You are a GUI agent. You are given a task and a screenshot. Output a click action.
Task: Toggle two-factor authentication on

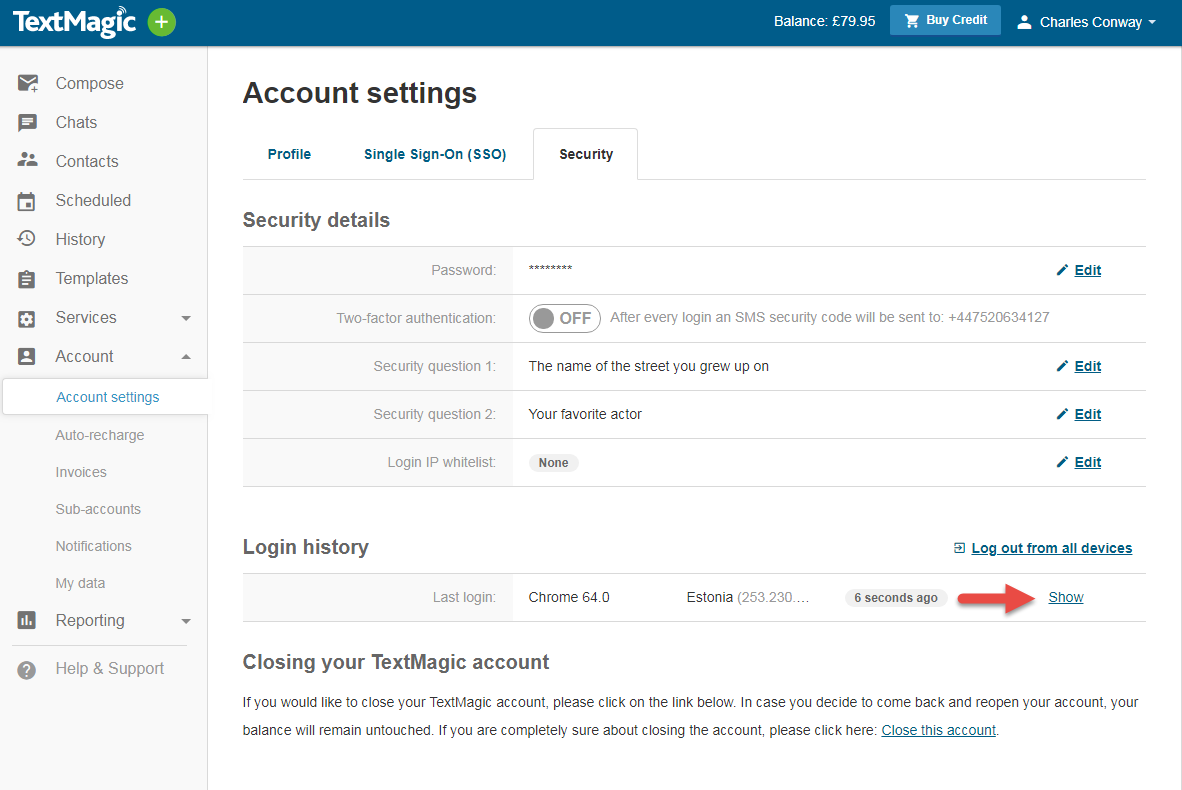pos(564,318)
